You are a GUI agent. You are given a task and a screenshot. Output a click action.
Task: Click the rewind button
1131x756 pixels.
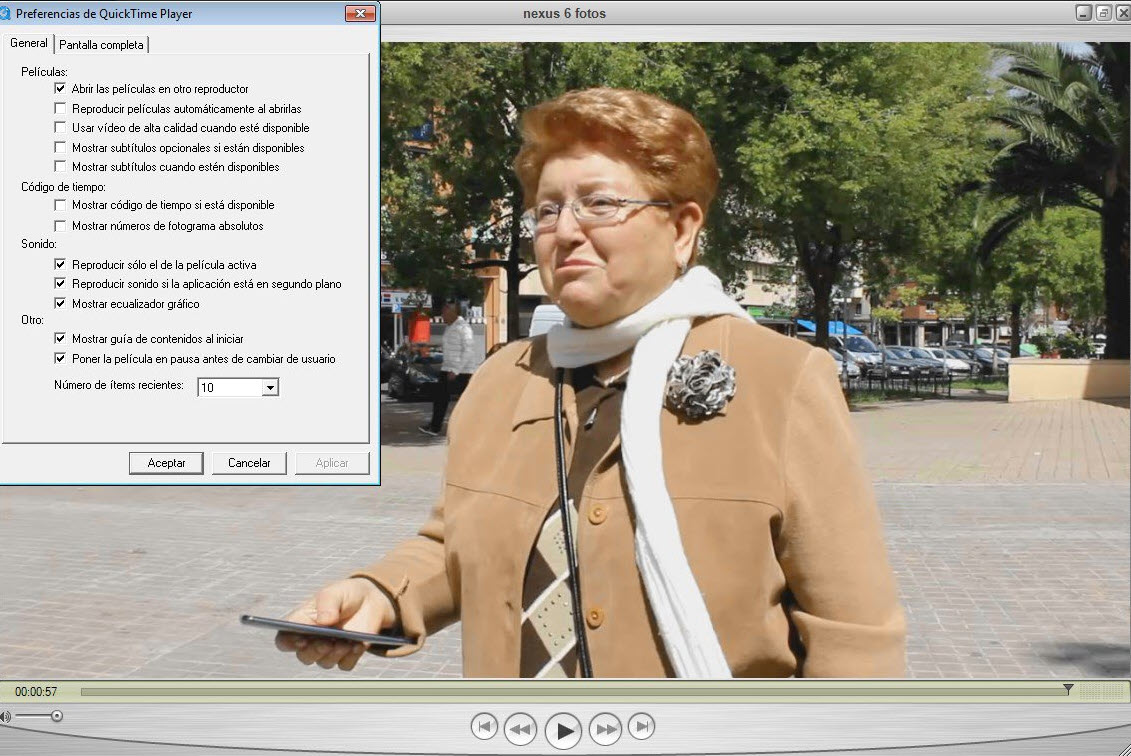point(520,729)
